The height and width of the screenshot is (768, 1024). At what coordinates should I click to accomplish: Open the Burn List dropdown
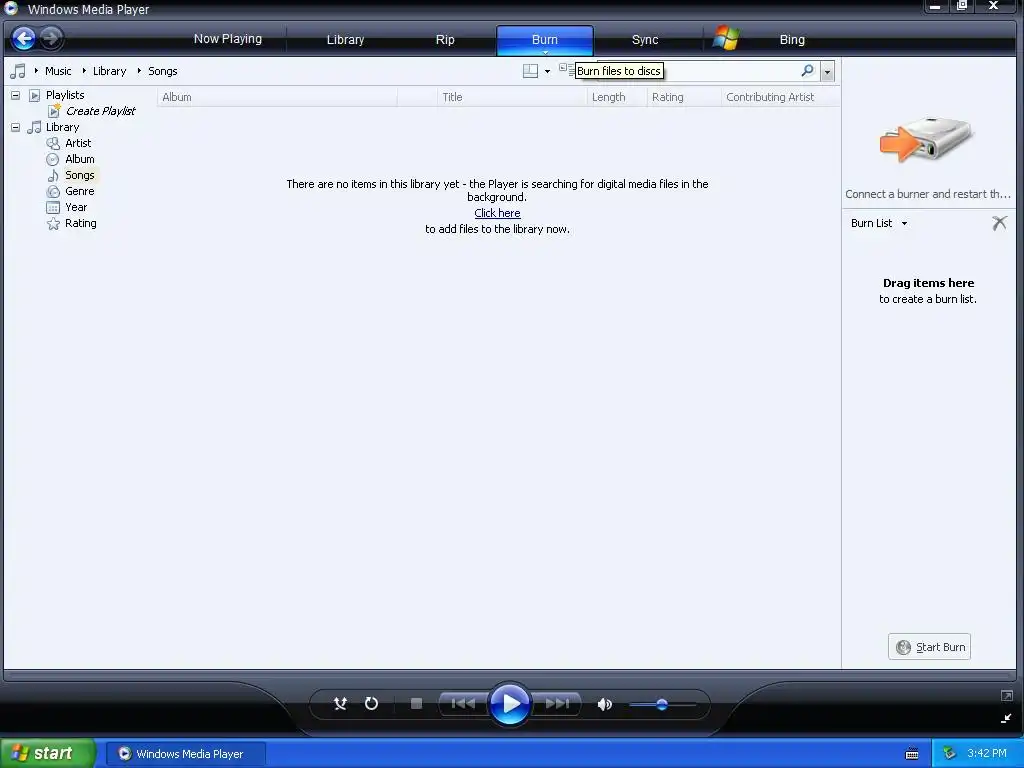tap(879, 223)
